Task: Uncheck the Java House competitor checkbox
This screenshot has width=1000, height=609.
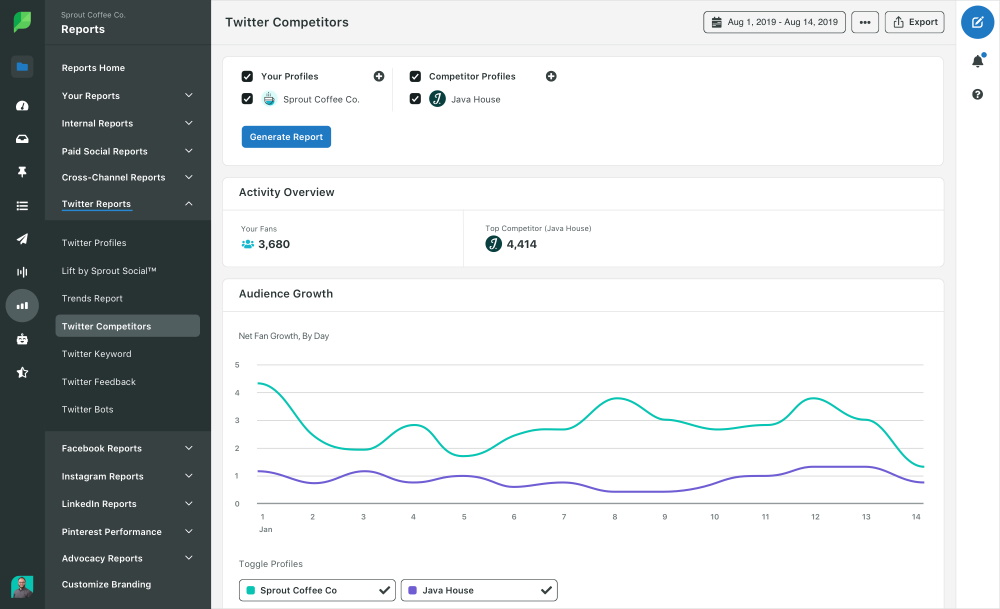Action: tap(415, 99)
